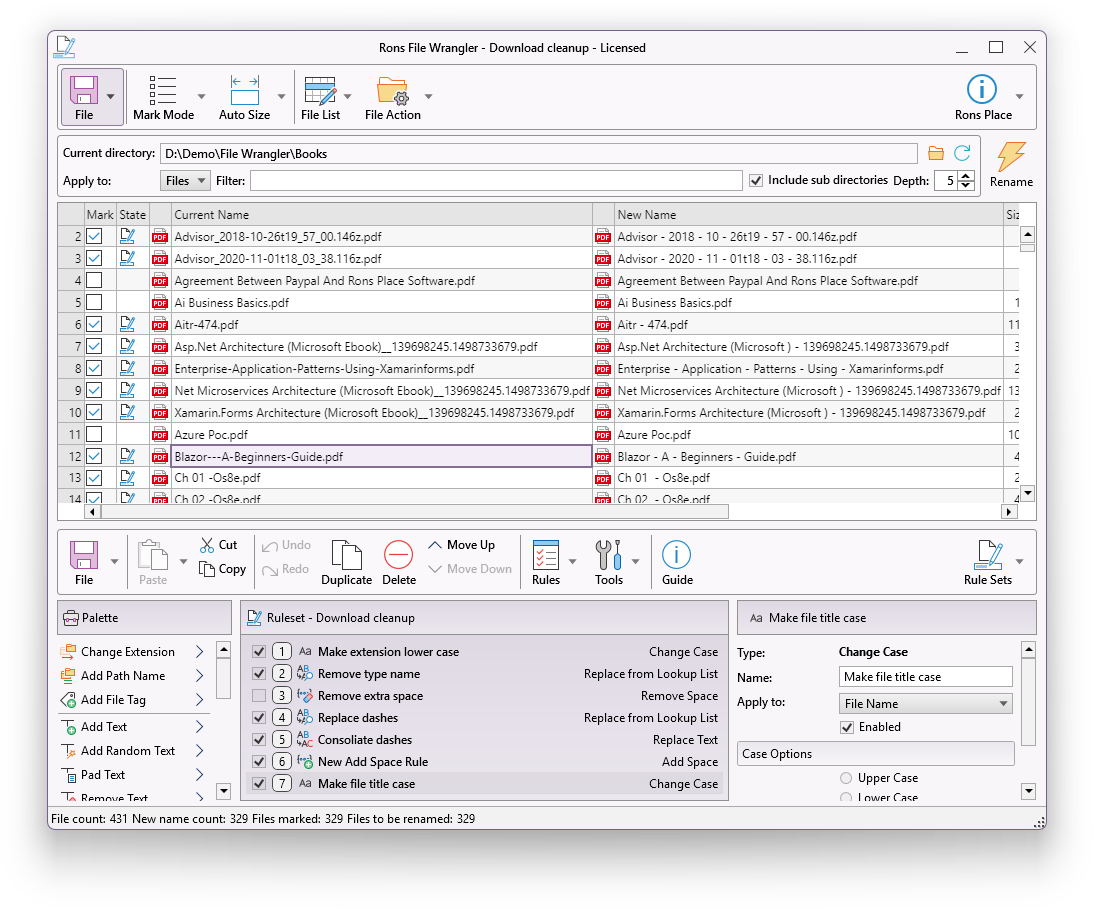1094x909 pixels.
Task: Click the Current Name column header
Action: tap(381, 215)
